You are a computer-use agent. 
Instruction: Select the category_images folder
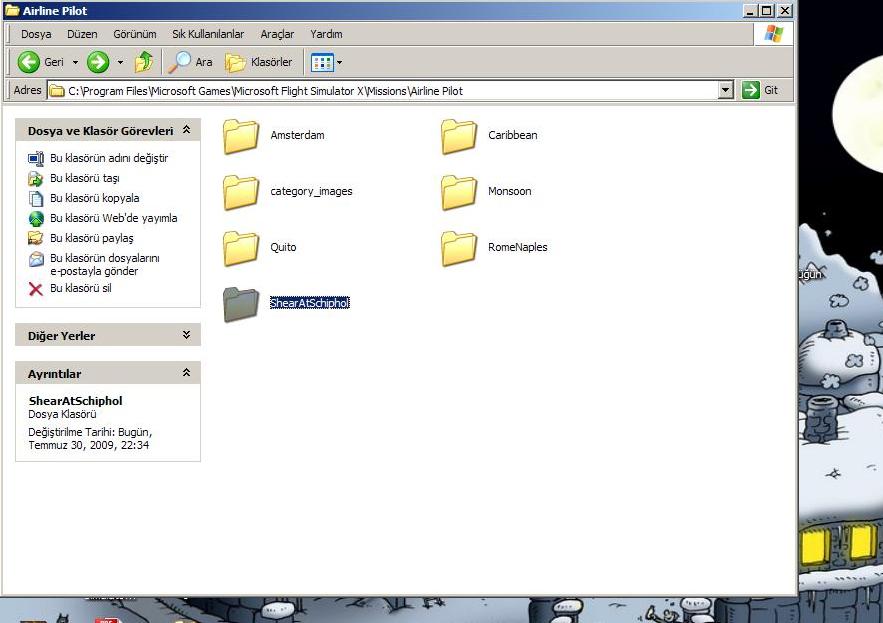(x=241, y=192)
